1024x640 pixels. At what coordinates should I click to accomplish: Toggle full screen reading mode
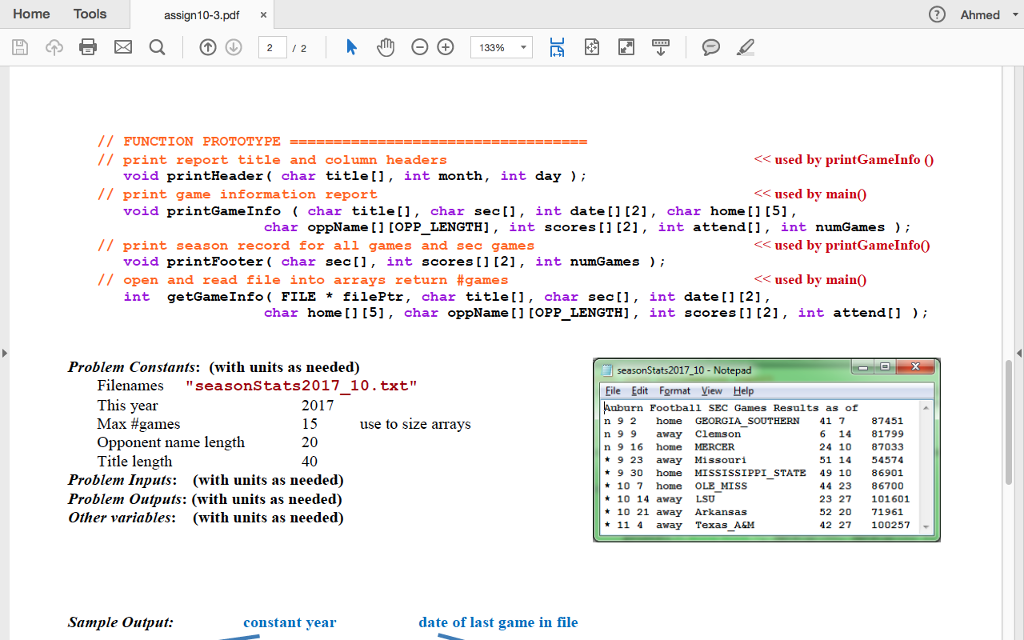point(627,46)
